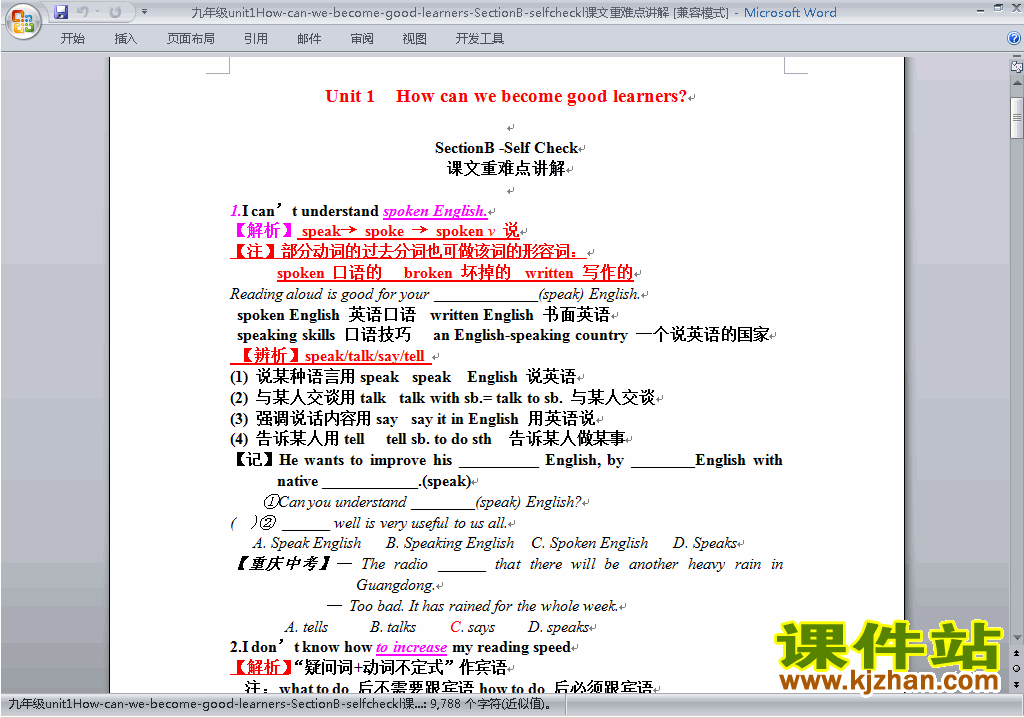Screen dimensions: 1024x718
Task: Click the '【解析】speak→ spoke → spoken' line
Action: 376,231
